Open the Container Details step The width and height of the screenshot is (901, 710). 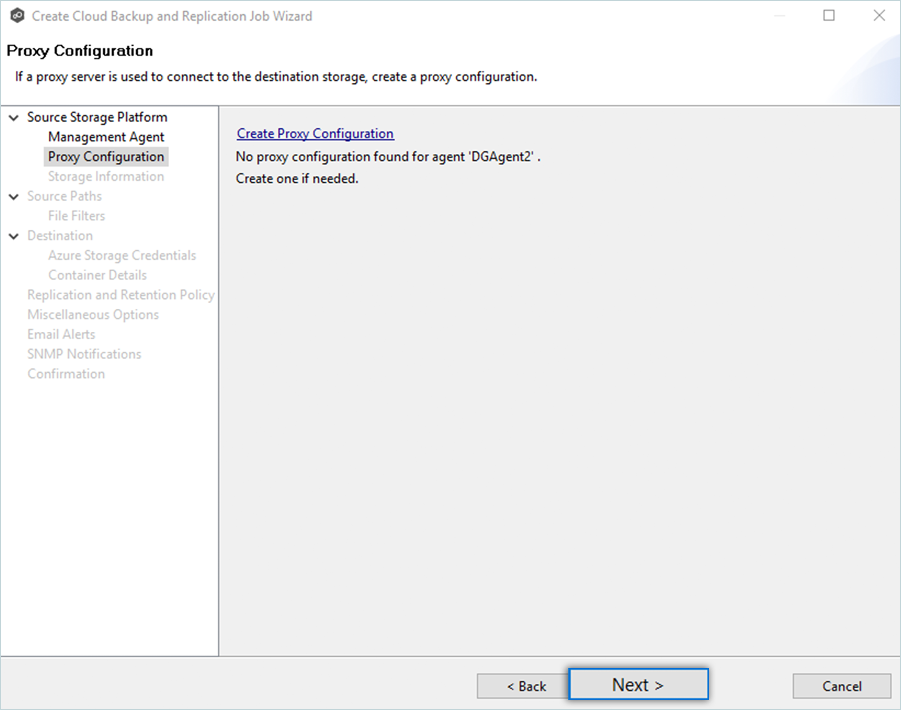(x=97, y=275)
